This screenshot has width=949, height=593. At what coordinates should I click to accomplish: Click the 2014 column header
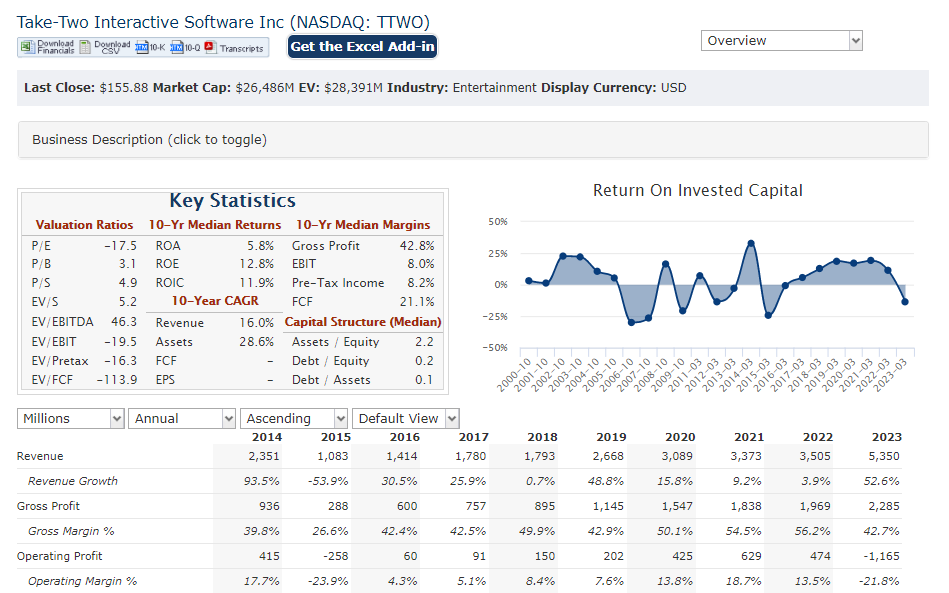pyautogui.click(x=266, y=437)
